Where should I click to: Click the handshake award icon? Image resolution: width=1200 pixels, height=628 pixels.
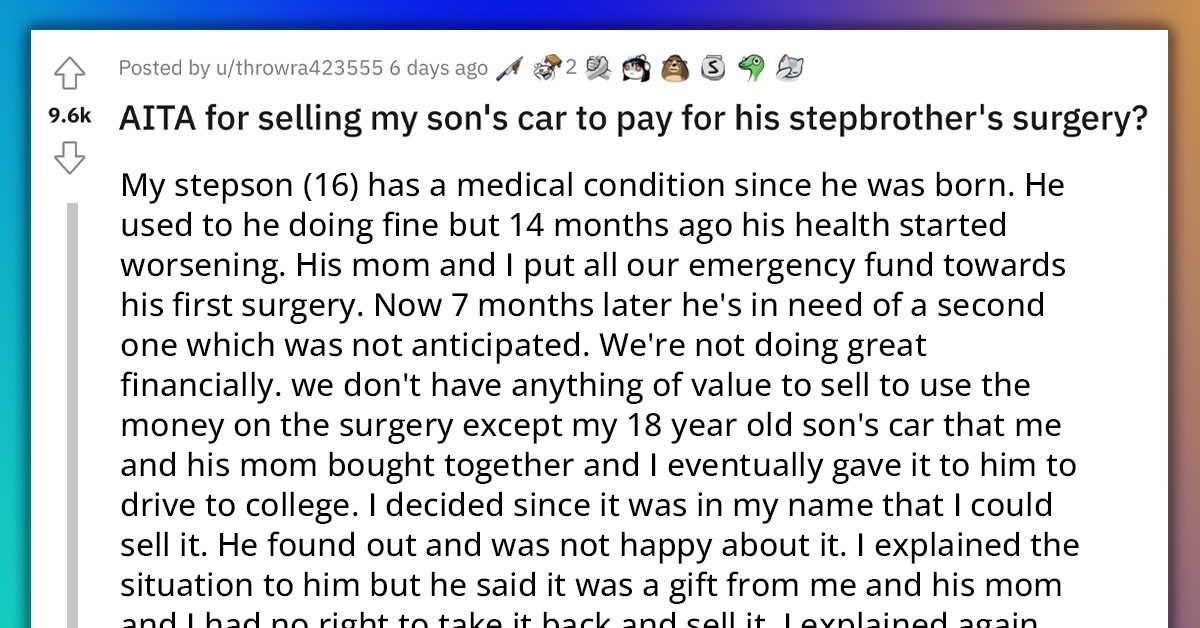(599, 68)
